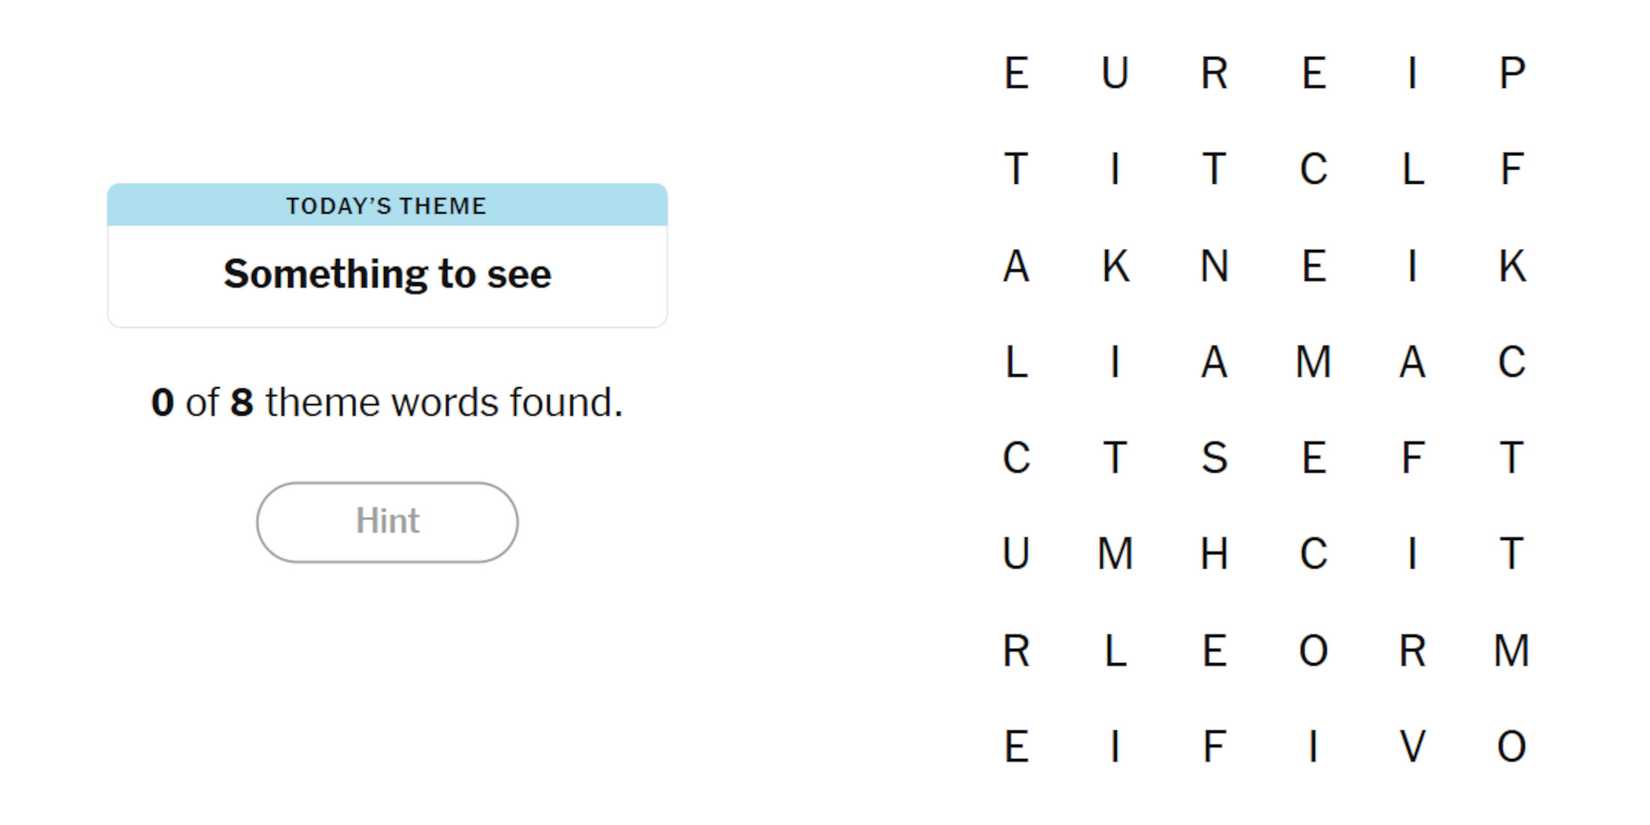Viewport: 1650px width, 825px height.
Task: Click the "Today's Theme" header bar
Action: pyautogui.click(x=387, y=205)
